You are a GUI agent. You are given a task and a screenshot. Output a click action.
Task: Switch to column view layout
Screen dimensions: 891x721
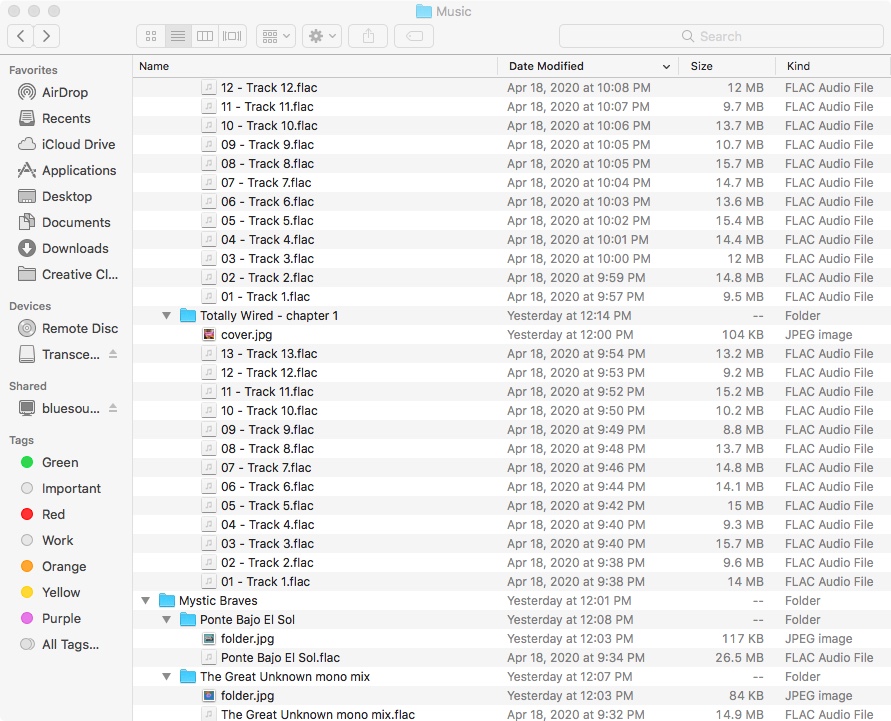205,36
